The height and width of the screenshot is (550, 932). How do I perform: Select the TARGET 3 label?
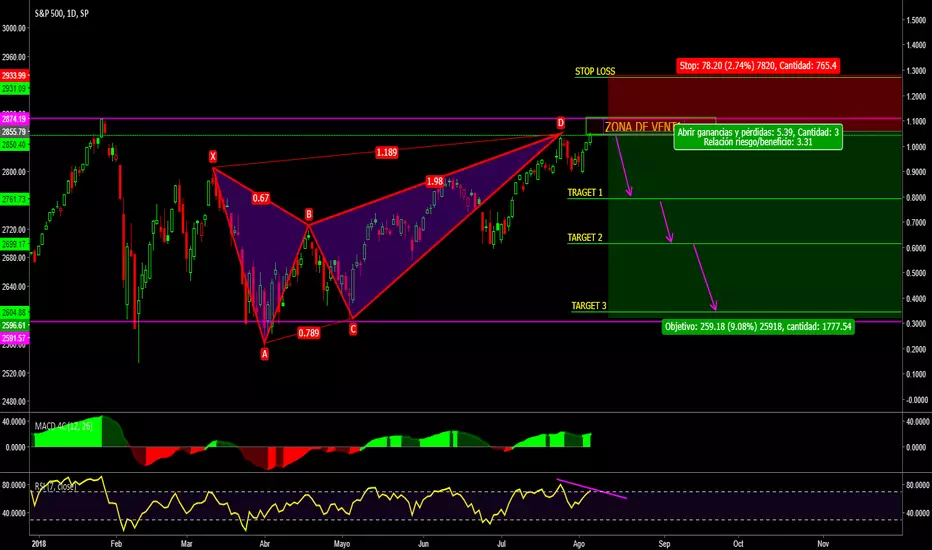point(589,306)
